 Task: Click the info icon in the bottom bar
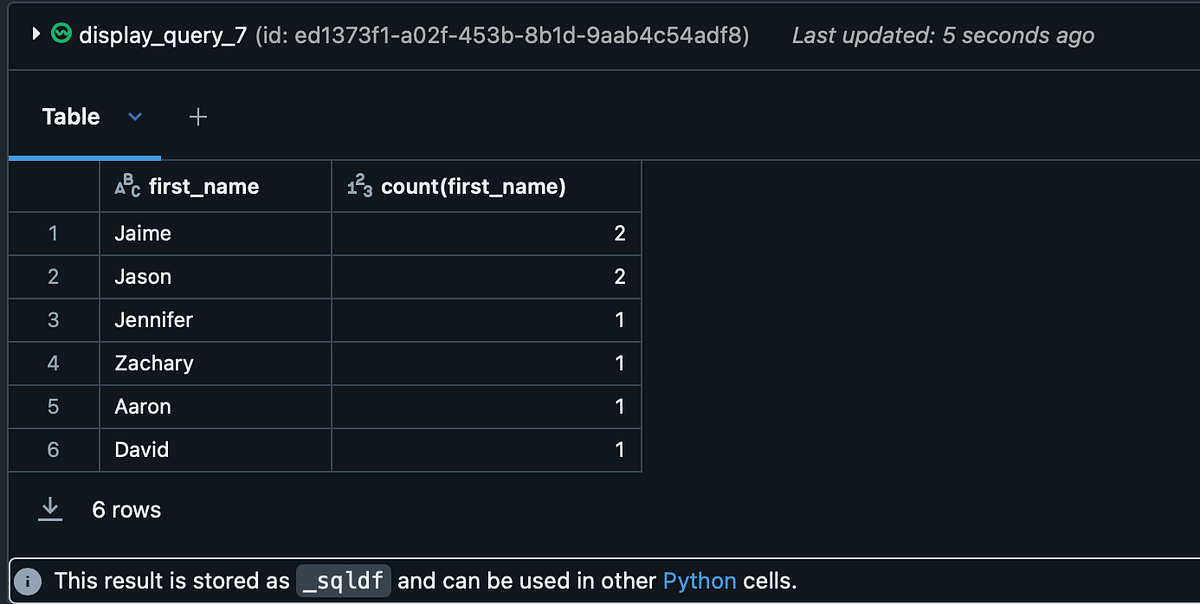[27, 580]
